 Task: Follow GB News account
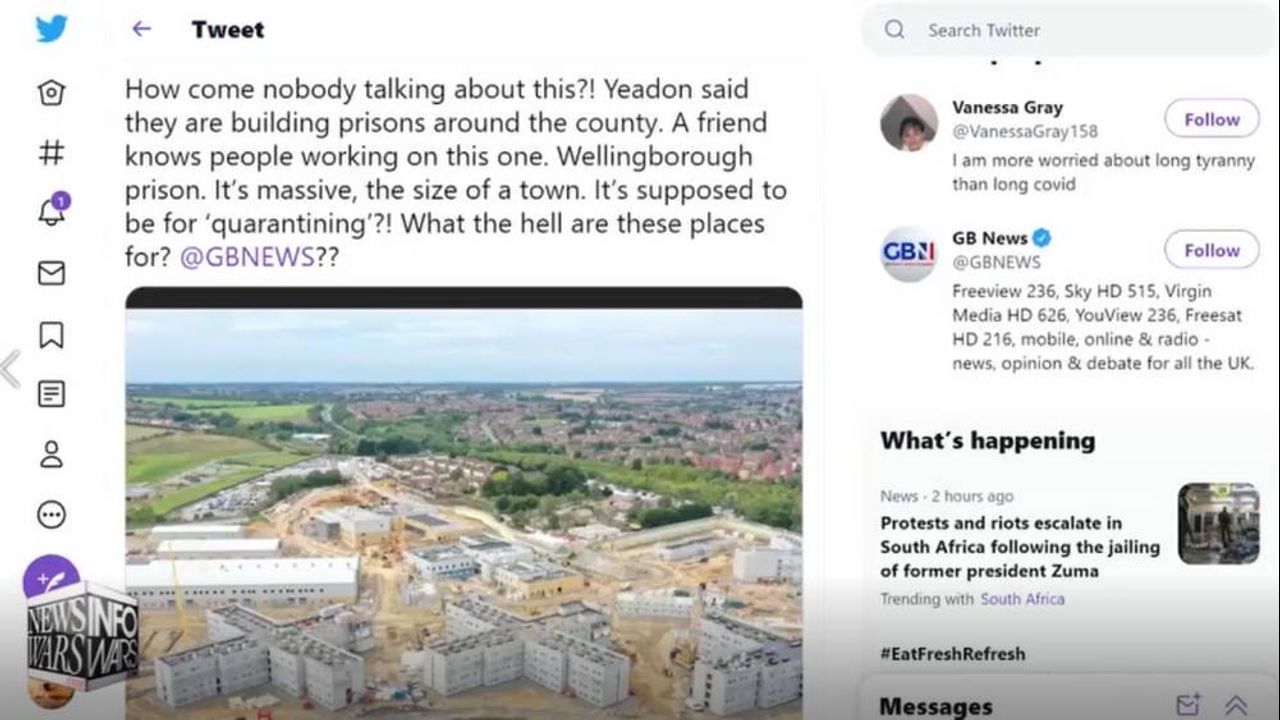(1211, 250)
